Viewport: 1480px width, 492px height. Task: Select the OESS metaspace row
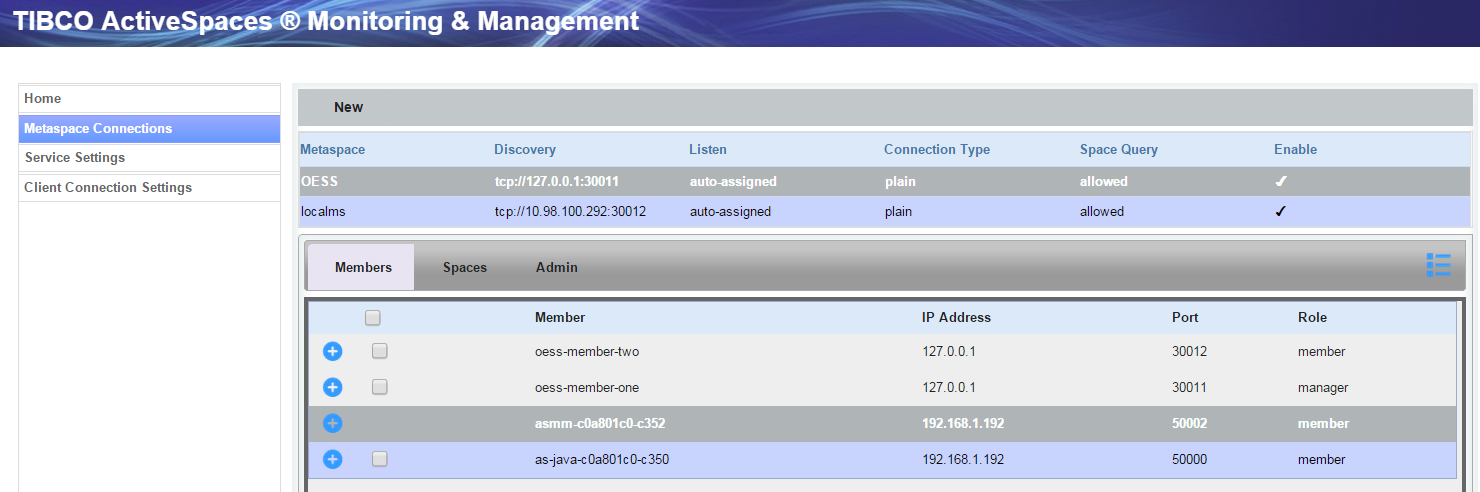click(885, 182)
